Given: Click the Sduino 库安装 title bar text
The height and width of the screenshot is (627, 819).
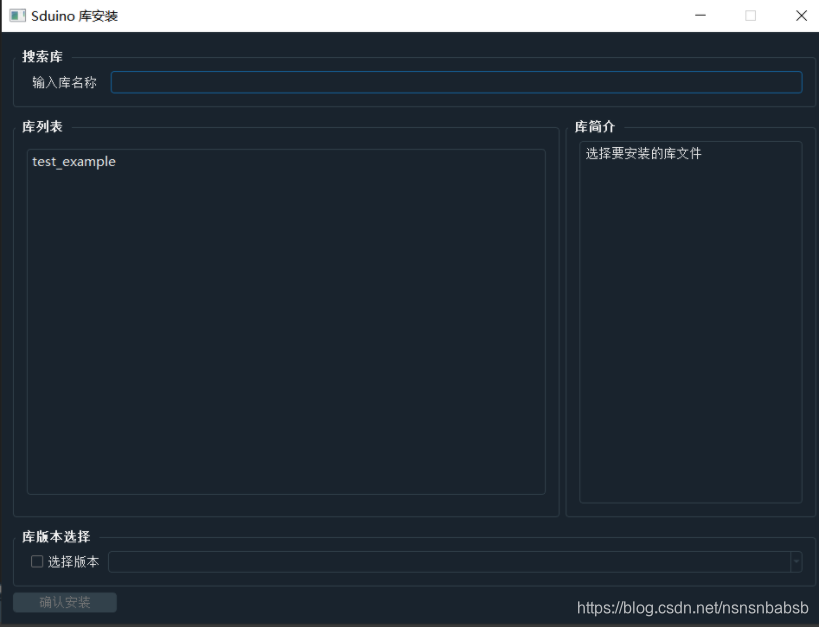Looking at the screenshot, I should [x=74, y=15].
